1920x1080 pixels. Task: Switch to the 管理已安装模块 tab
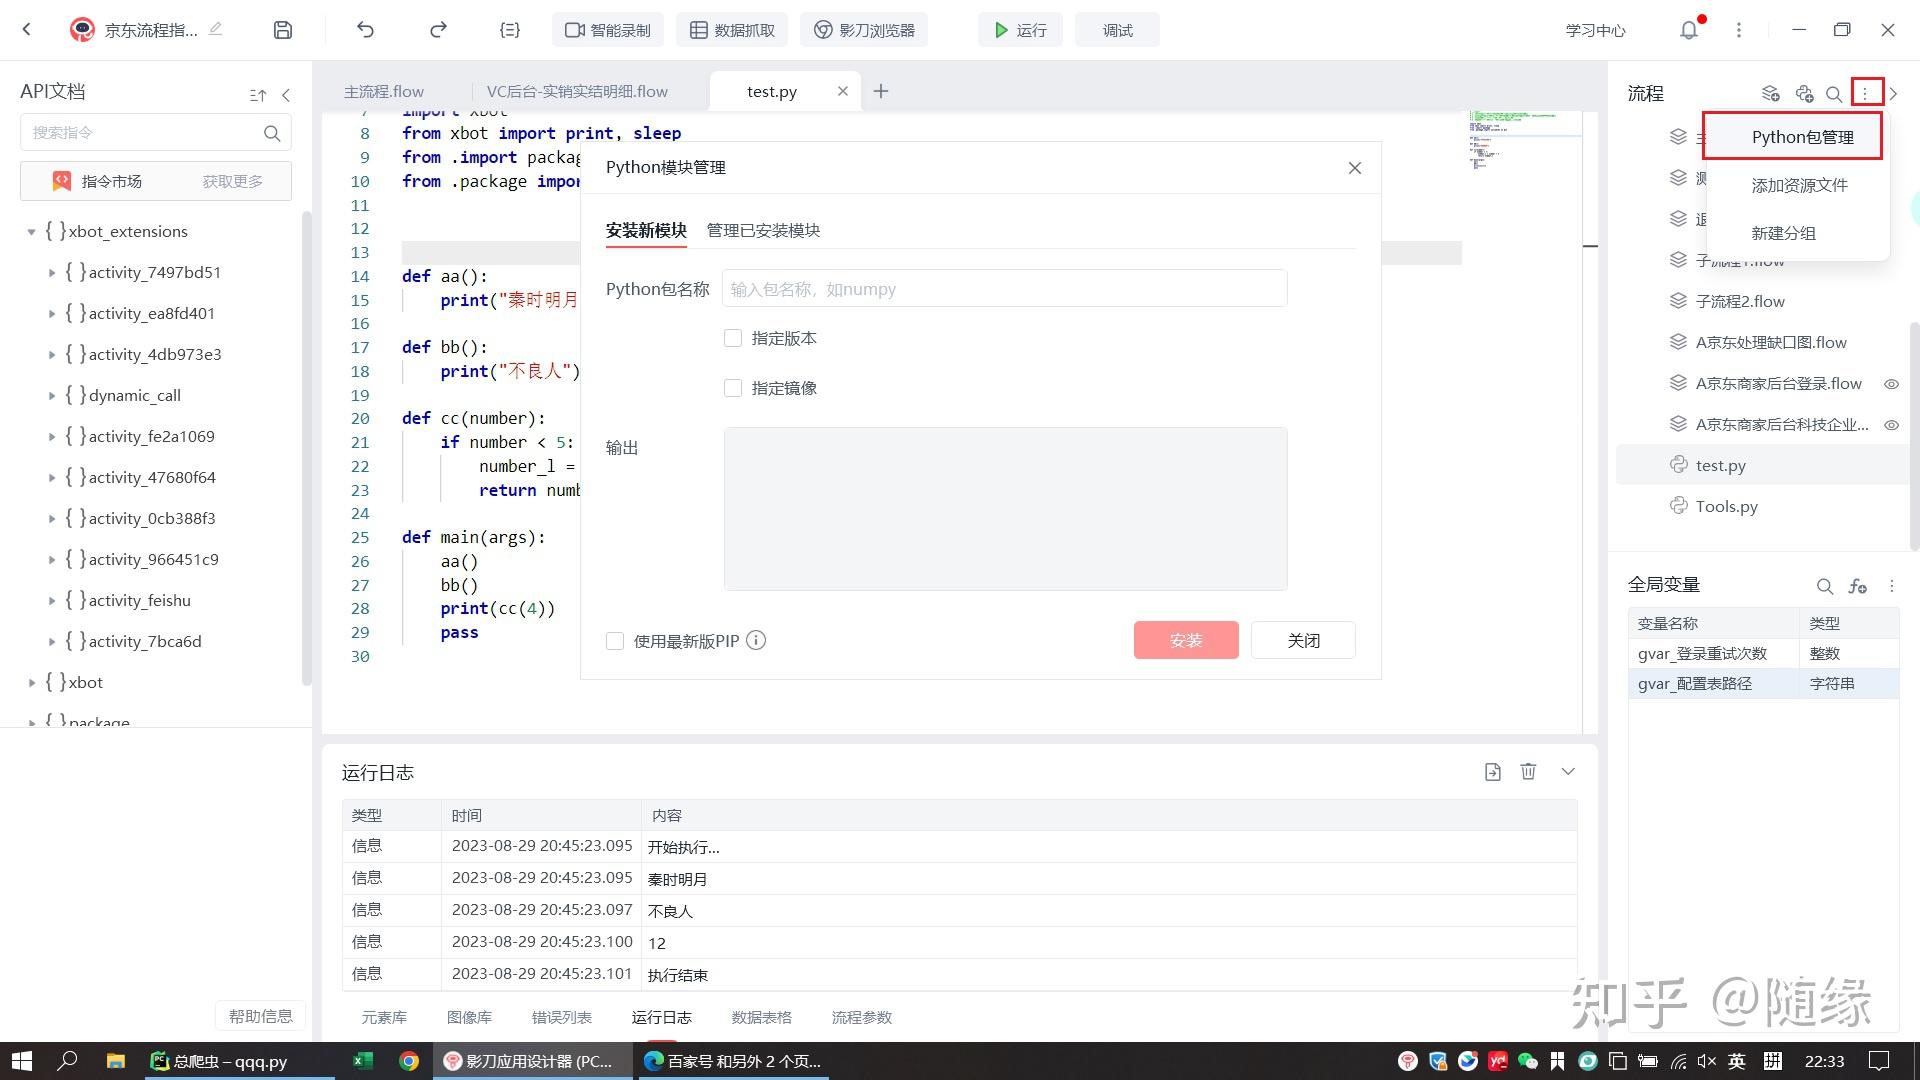[762, 230]
